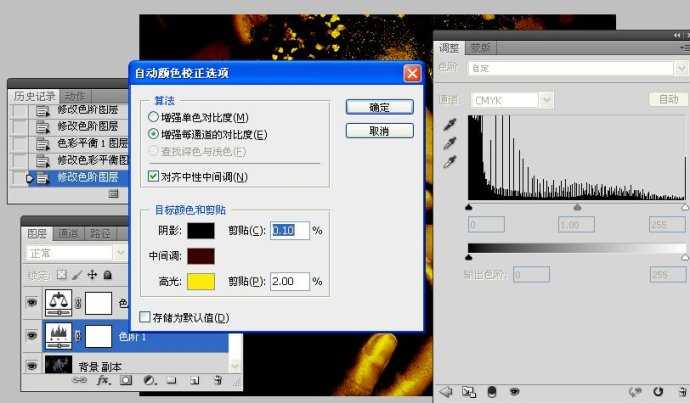Screen dimensions: 690x403
Task: Confirm dialog with 确定 button
Action: point(379,107)
